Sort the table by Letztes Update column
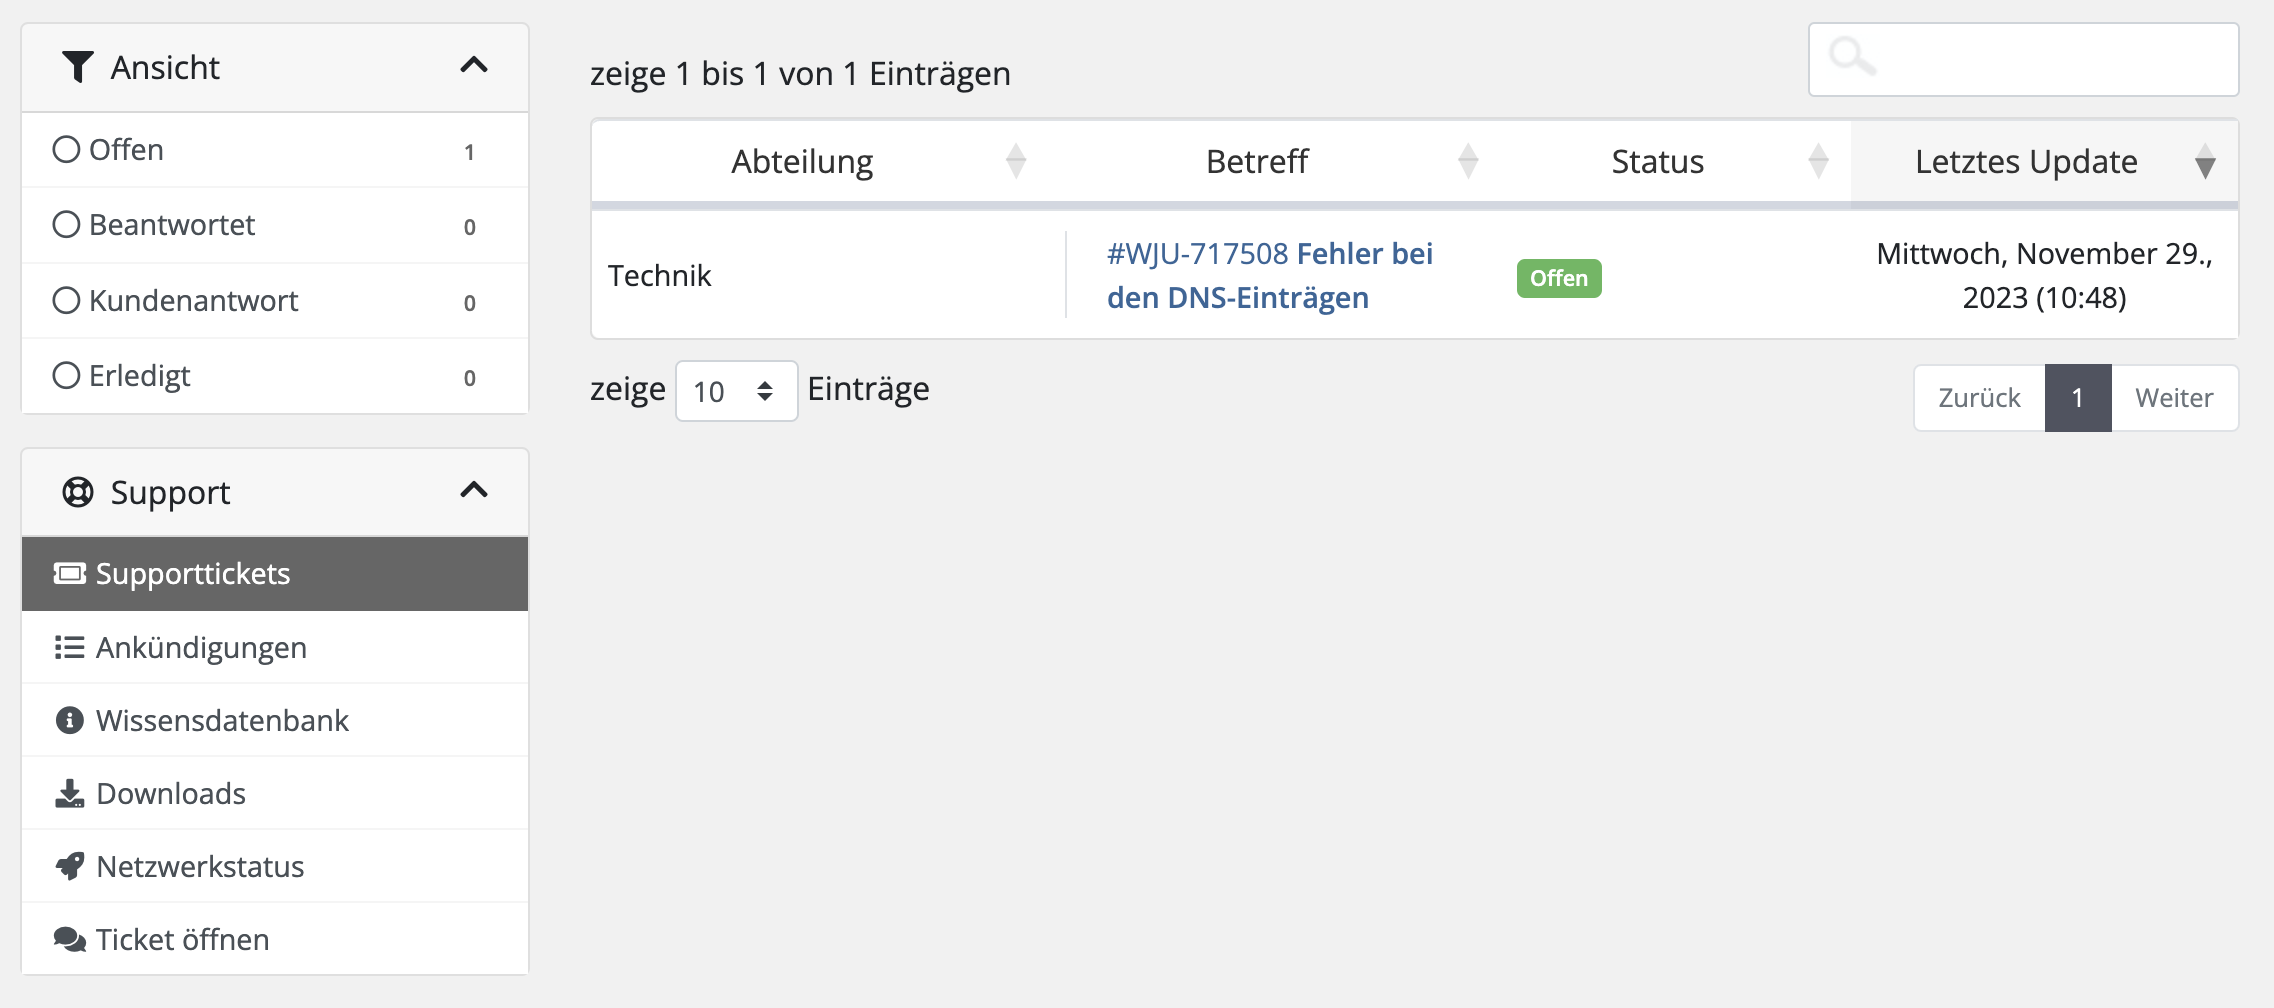The height and width of the screenshot is (1008, 2274). pyautogui.click(x=2025, y=161)
